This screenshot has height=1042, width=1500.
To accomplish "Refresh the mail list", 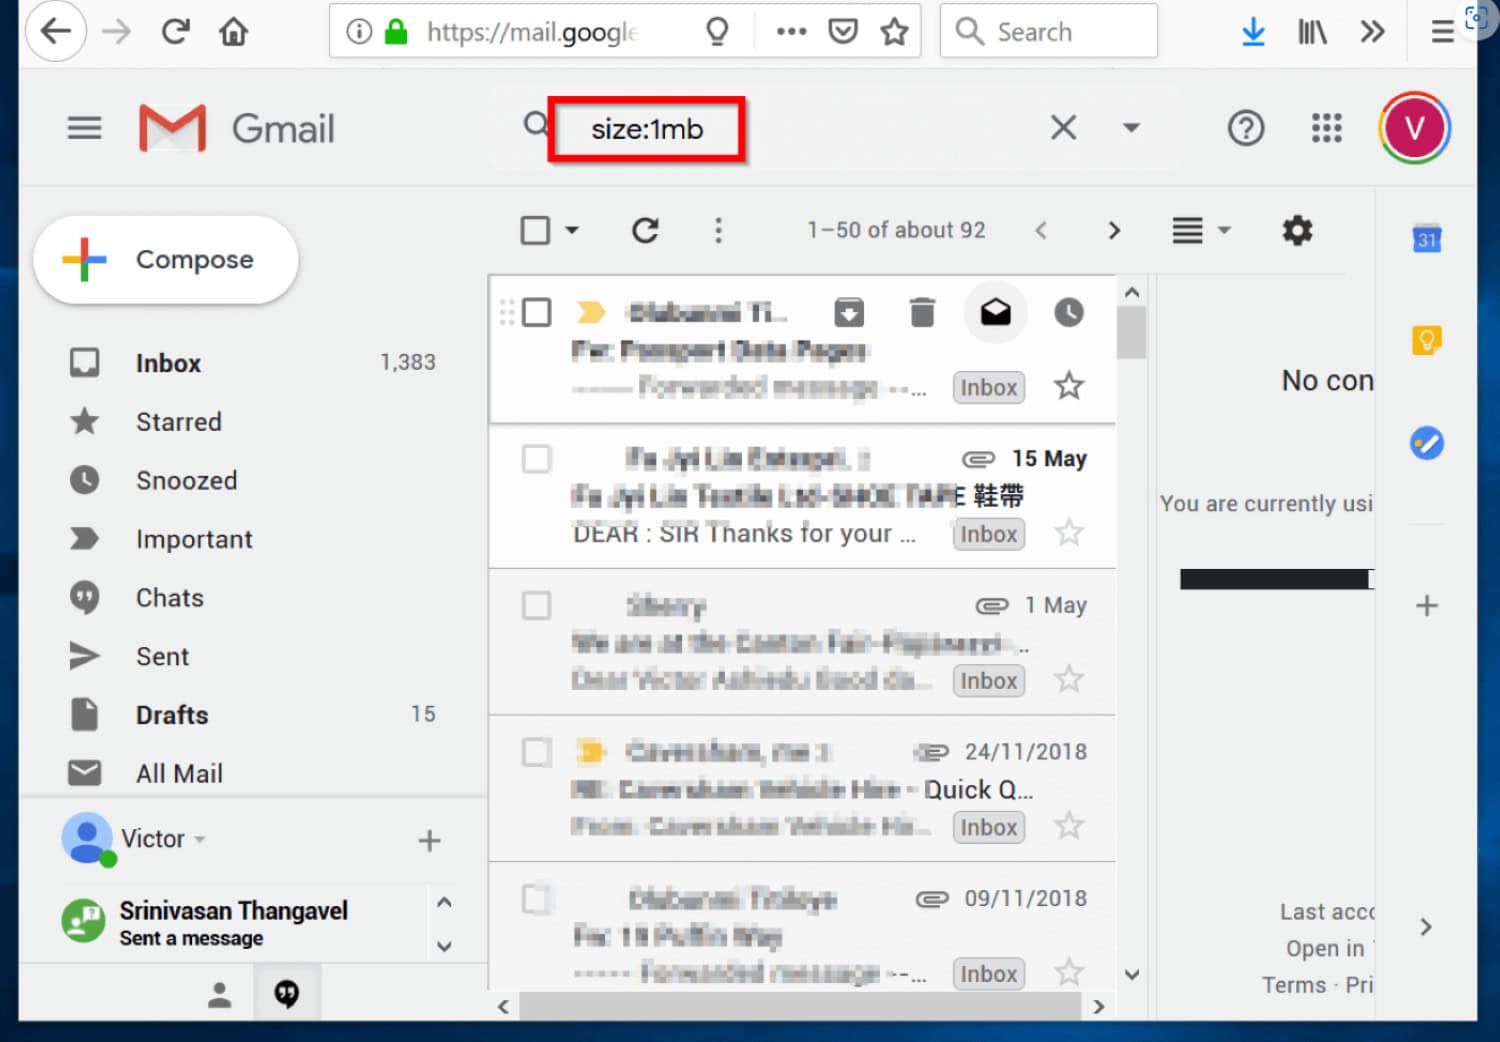I will 645,230.
